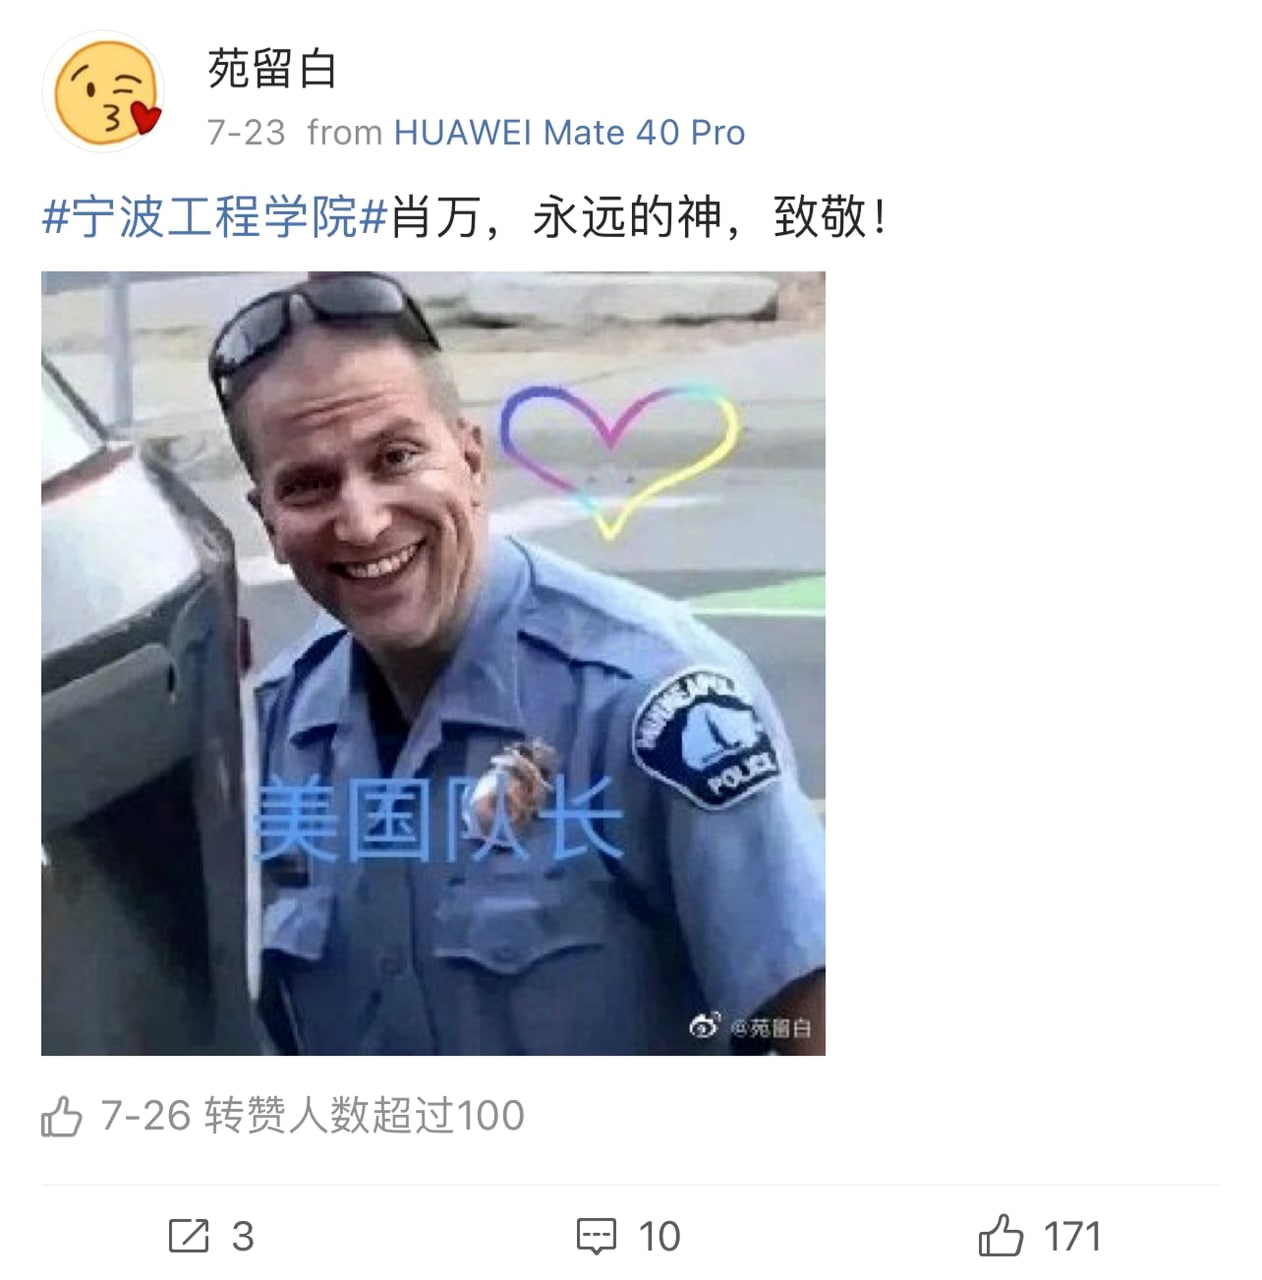This screenshot has height=1280, width=1262.
Task: Click the like count 171
Action: pyautogui.click(x=1072, y=1237)
